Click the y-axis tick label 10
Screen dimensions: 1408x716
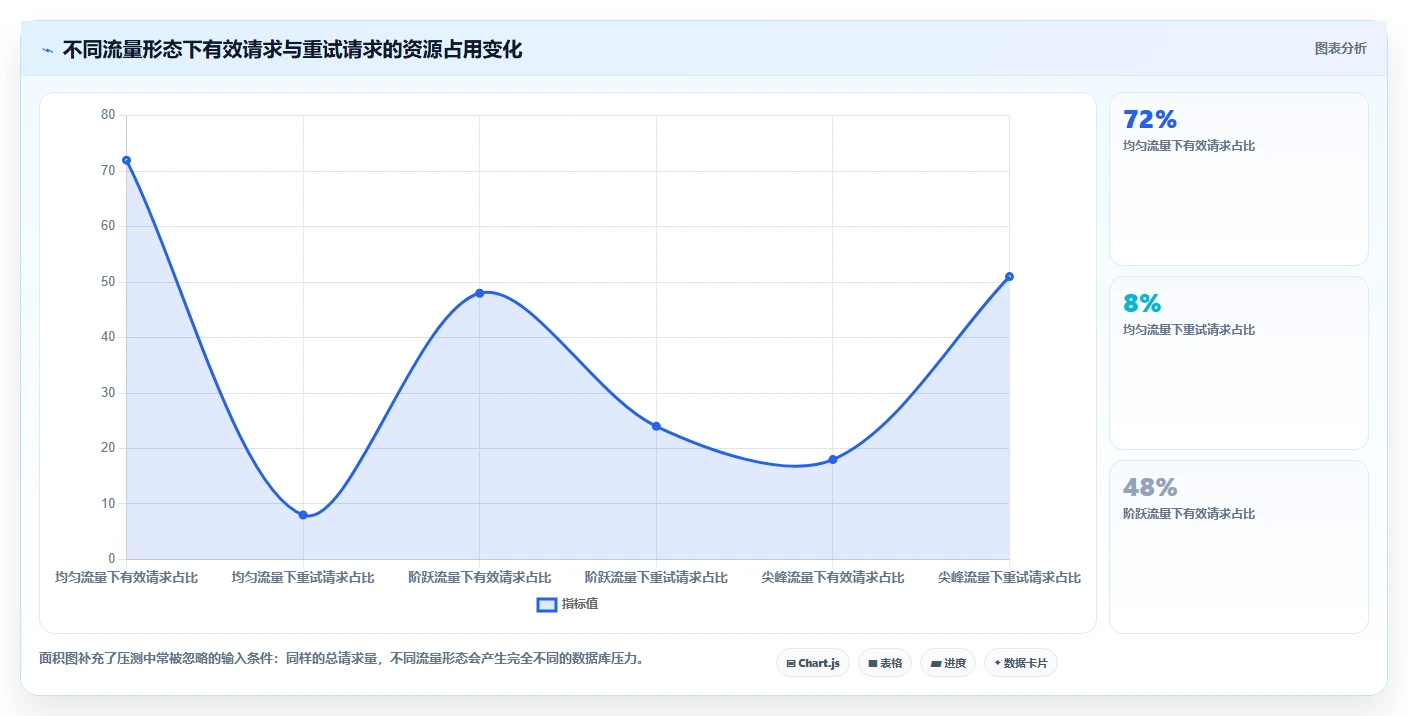tap(108, 504)
